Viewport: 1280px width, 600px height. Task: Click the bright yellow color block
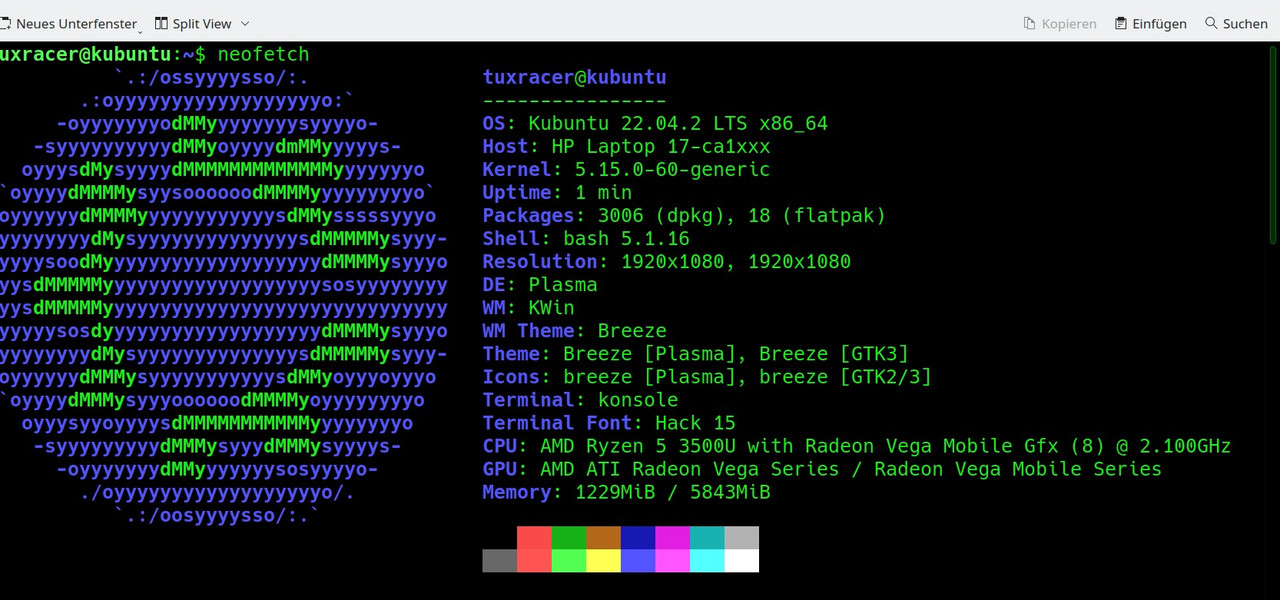(603, 561)
